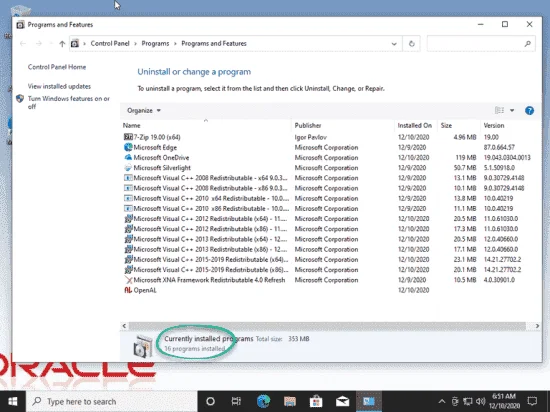Open Microsoft Store from the taskbar
550x412 pixels.
316,401
